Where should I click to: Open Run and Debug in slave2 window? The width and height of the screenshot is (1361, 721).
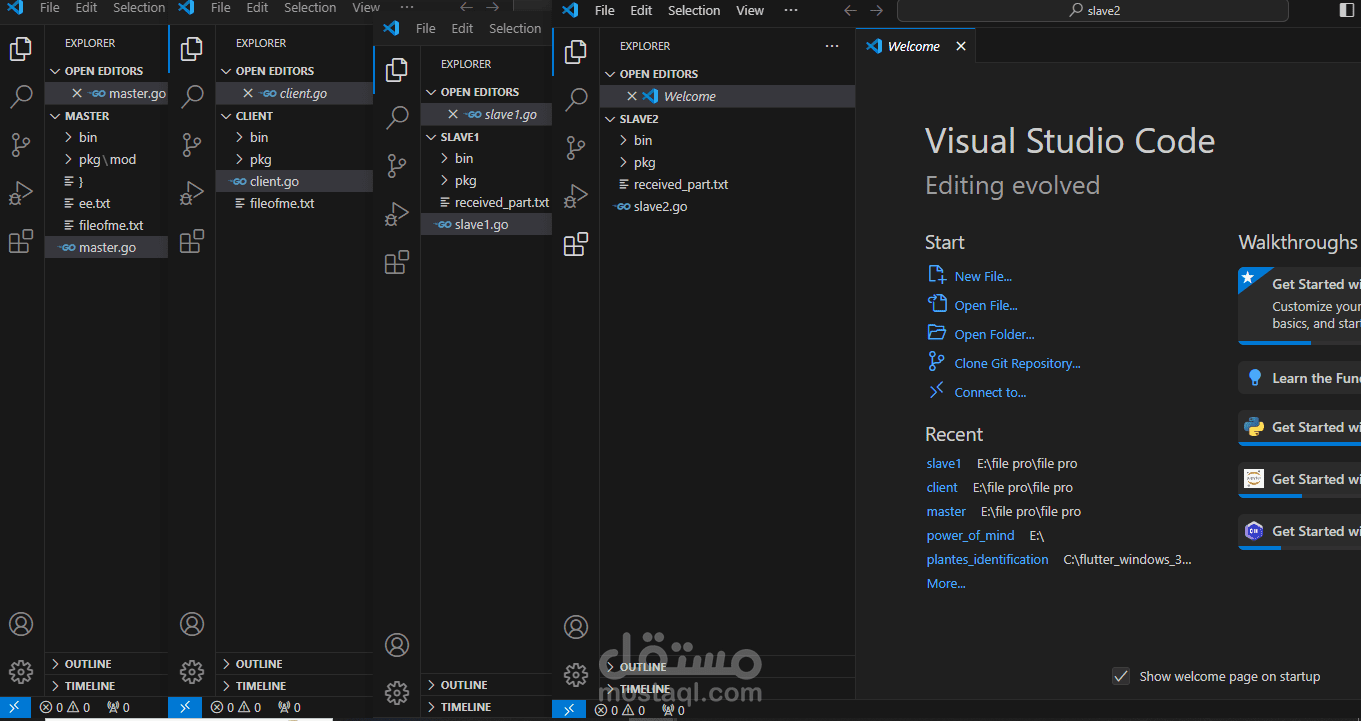coord(576,196)
